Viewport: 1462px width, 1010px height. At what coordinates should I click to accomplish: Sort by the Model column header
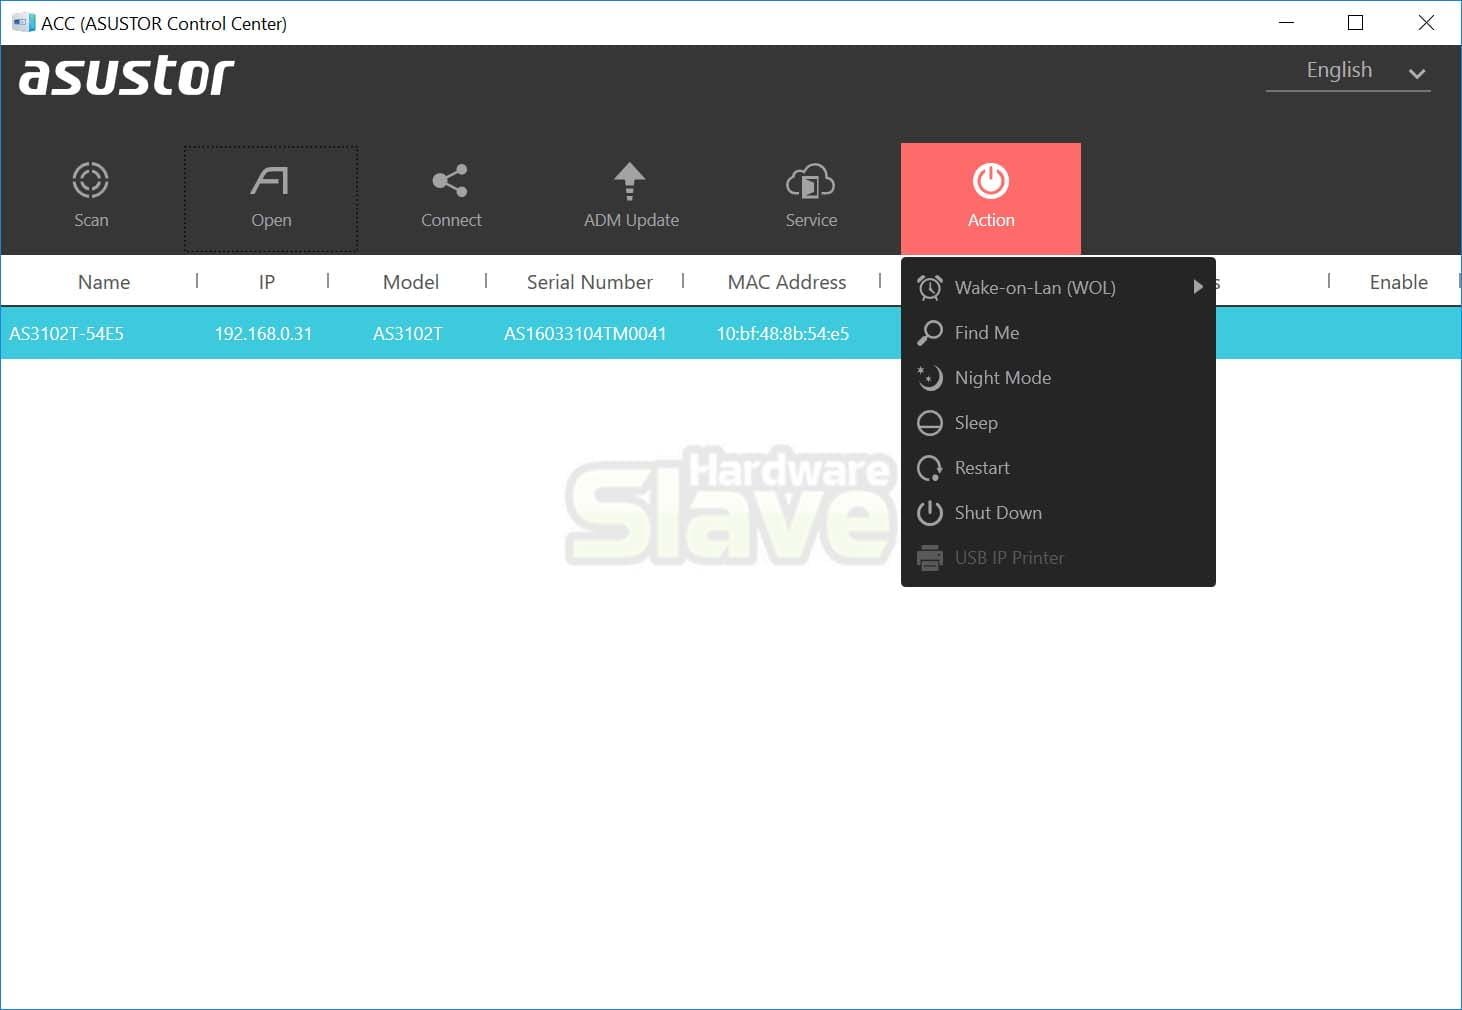411,282
